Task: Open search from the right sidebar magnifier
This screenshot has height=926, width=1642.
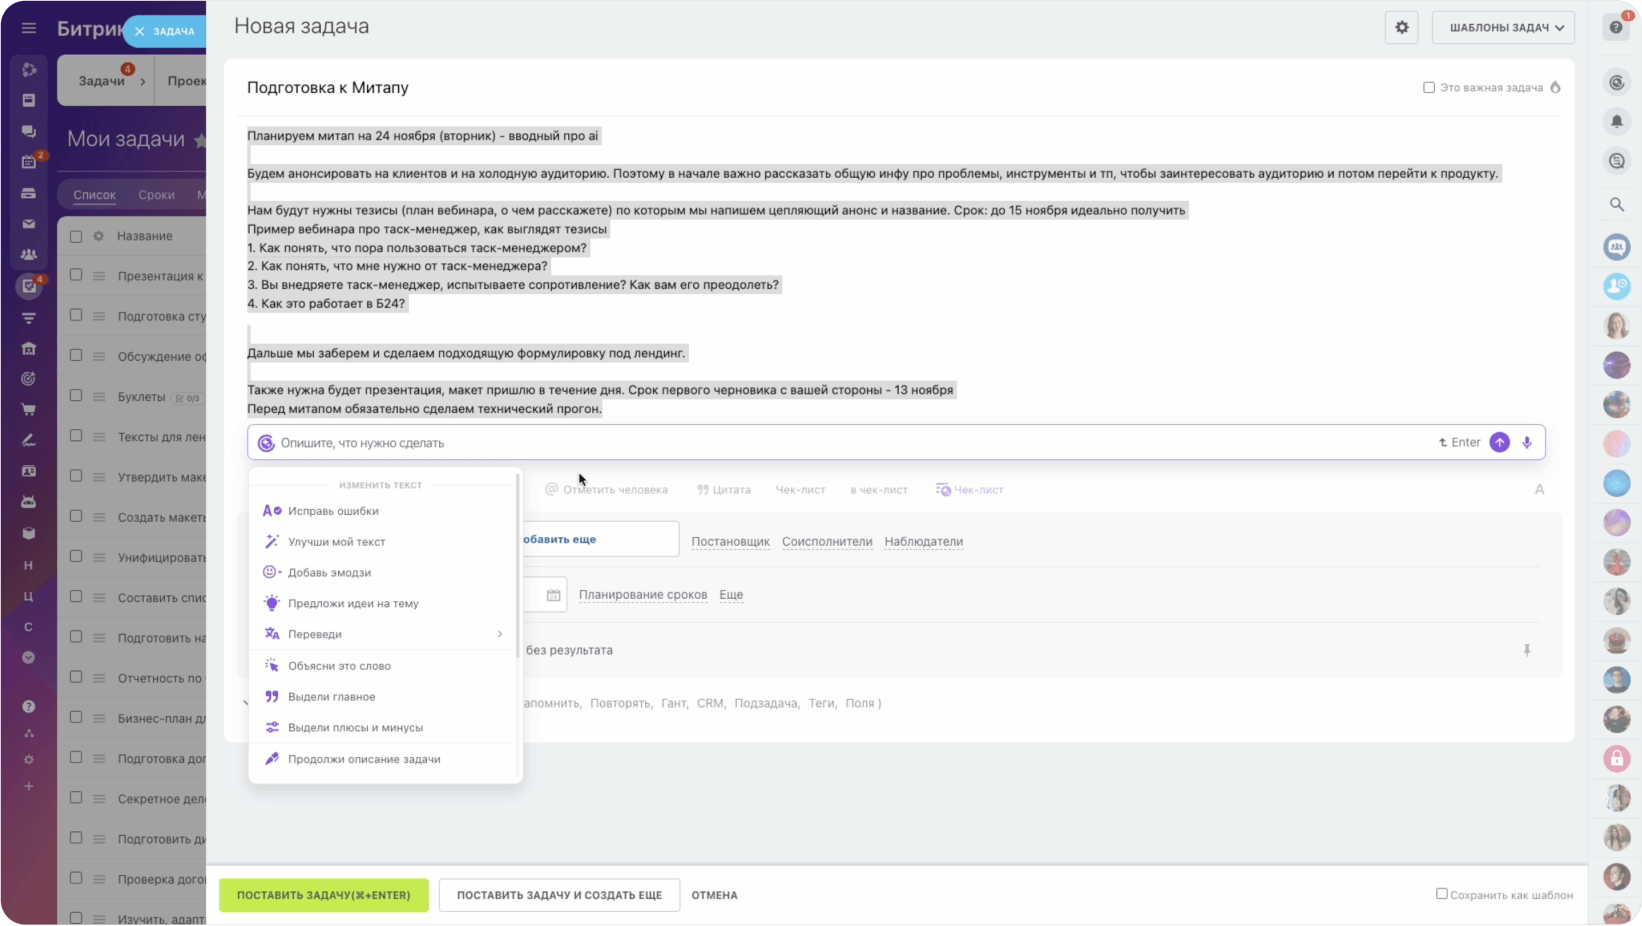Action: [1616, 204]
